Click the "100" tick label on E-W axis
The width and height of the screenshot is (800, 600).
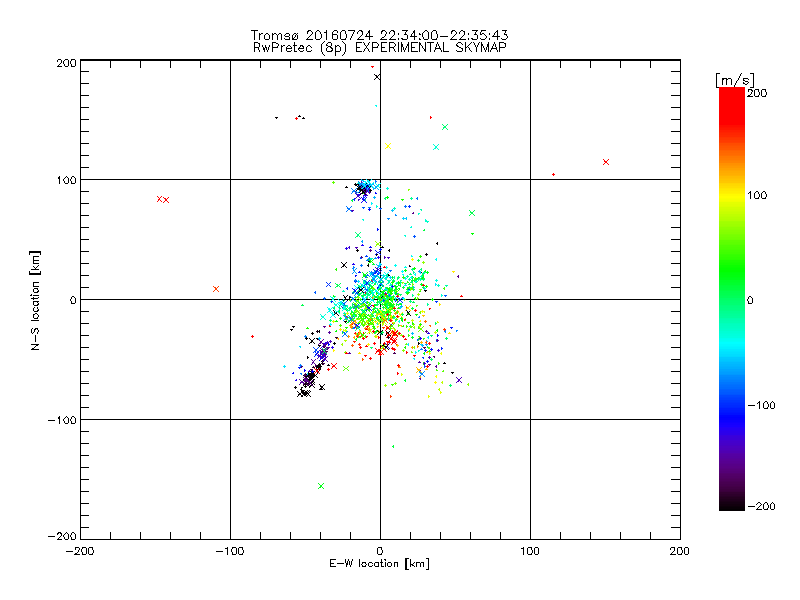pos(530,551)
